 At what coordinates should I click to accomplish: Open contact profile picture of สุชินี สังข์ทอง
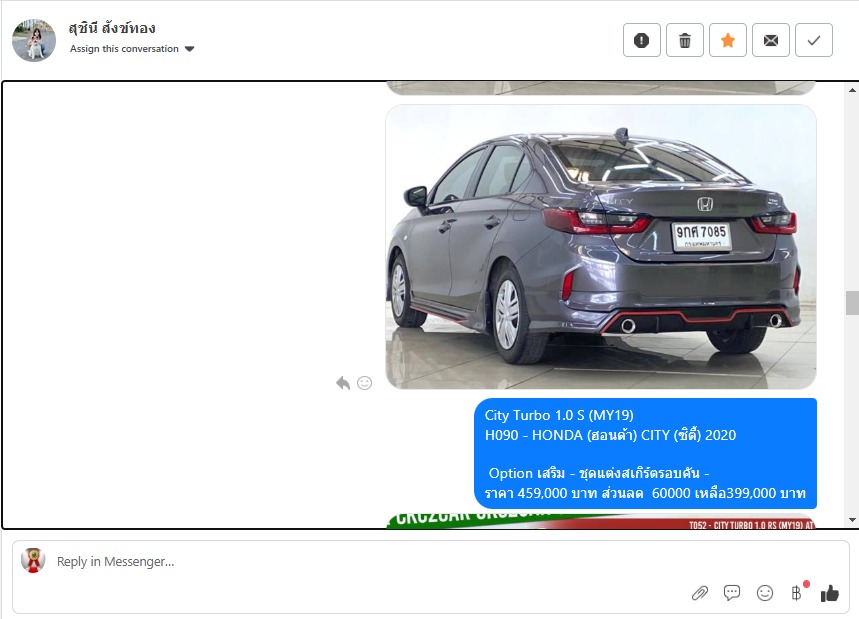click(34, 40)
